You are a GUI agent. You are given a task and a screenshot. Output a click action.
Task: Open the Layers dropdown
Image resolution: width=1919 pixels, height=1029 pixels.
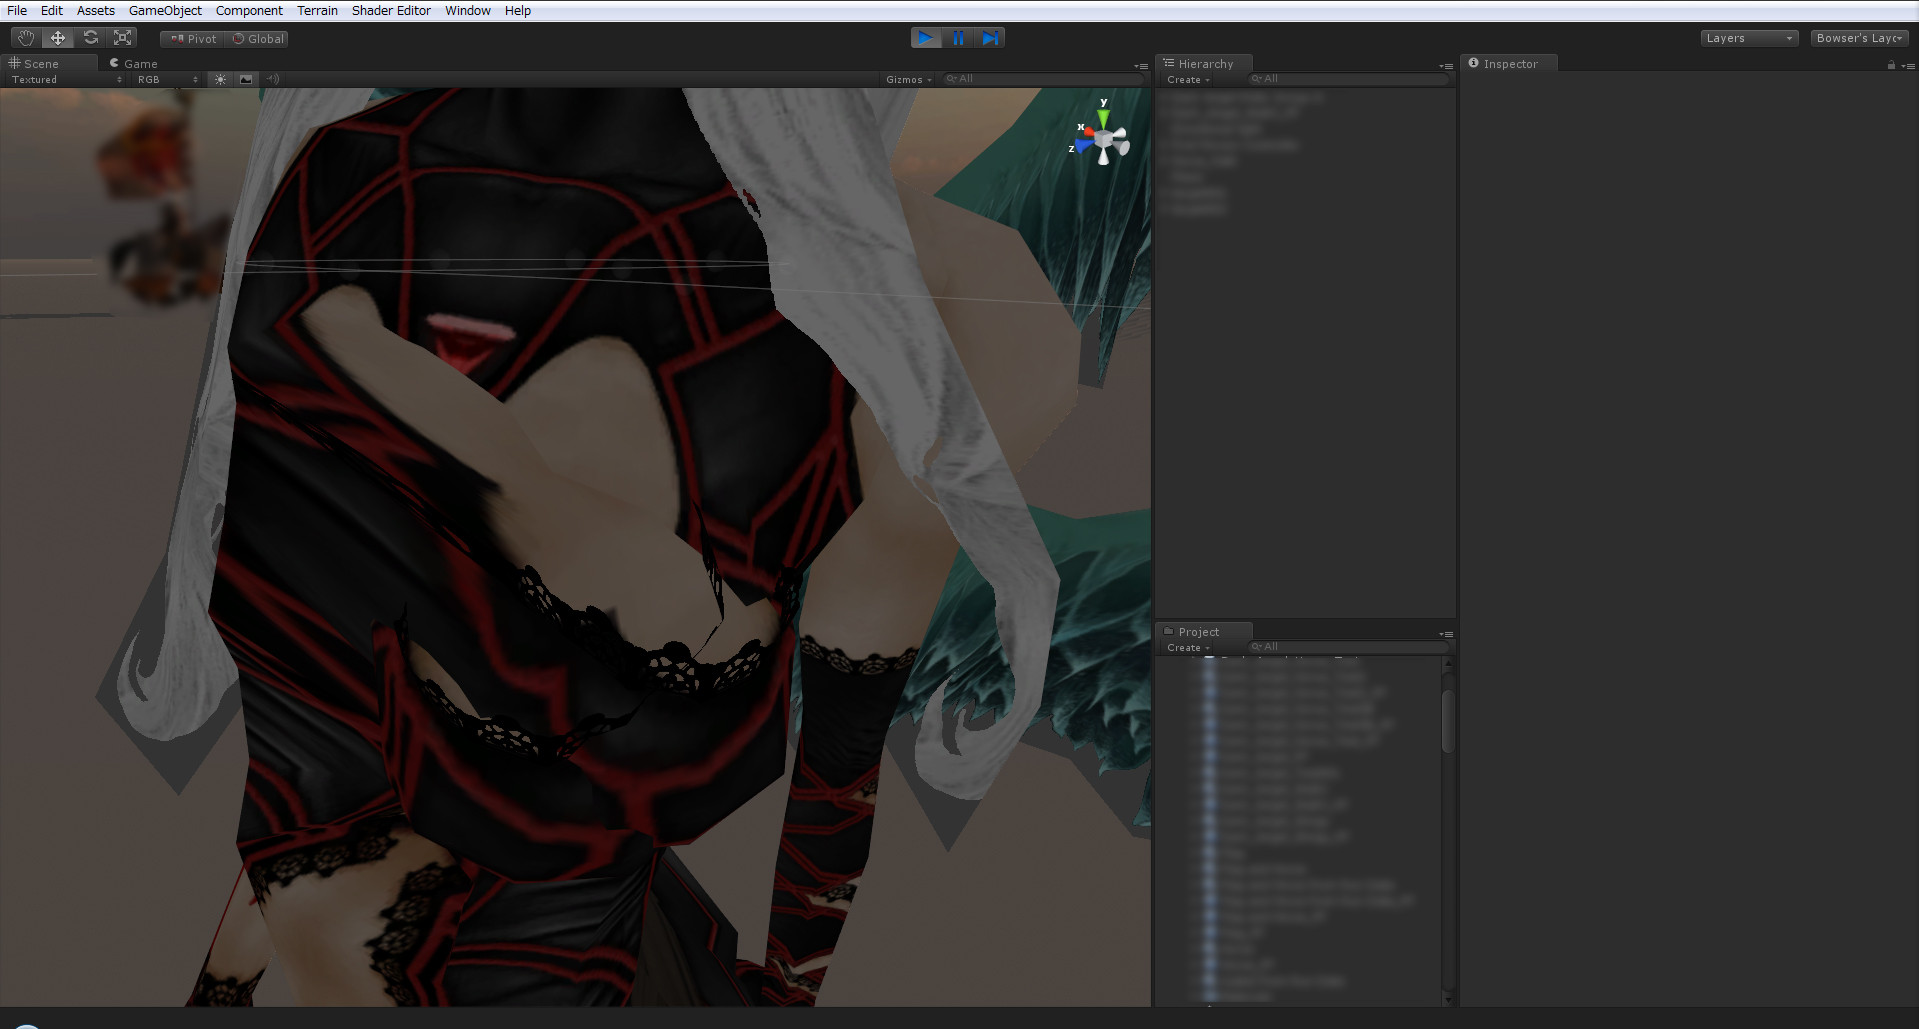tap(1748, 37)
